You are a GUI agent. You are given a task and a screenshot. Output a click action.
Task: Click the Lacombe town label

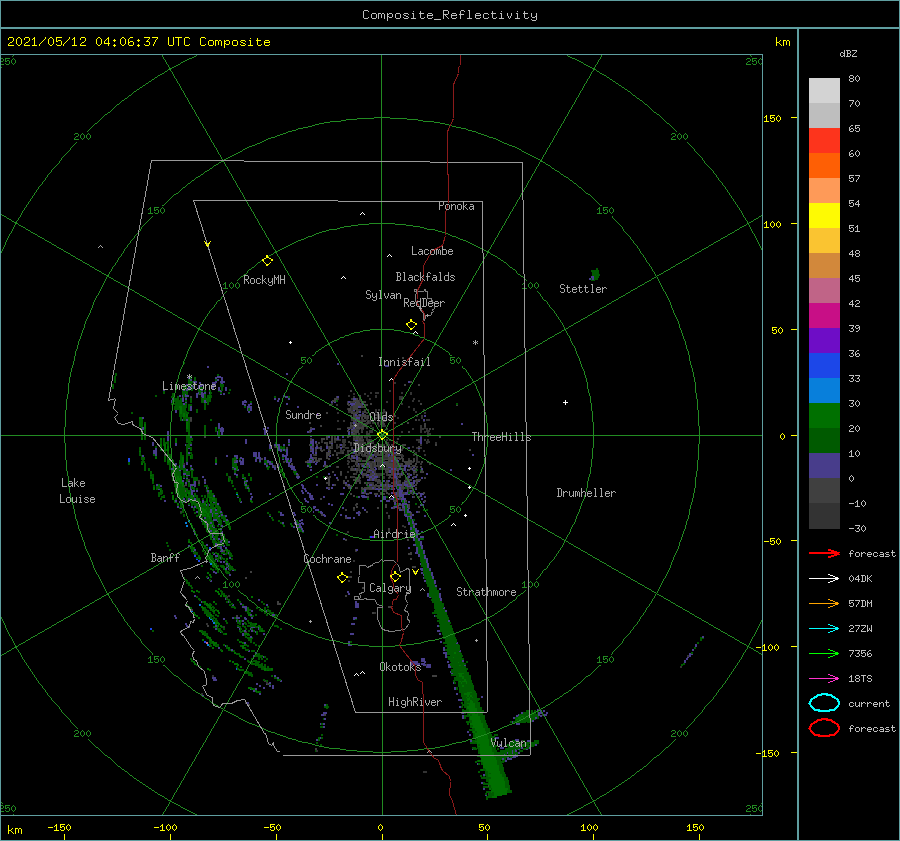point(432,251)
